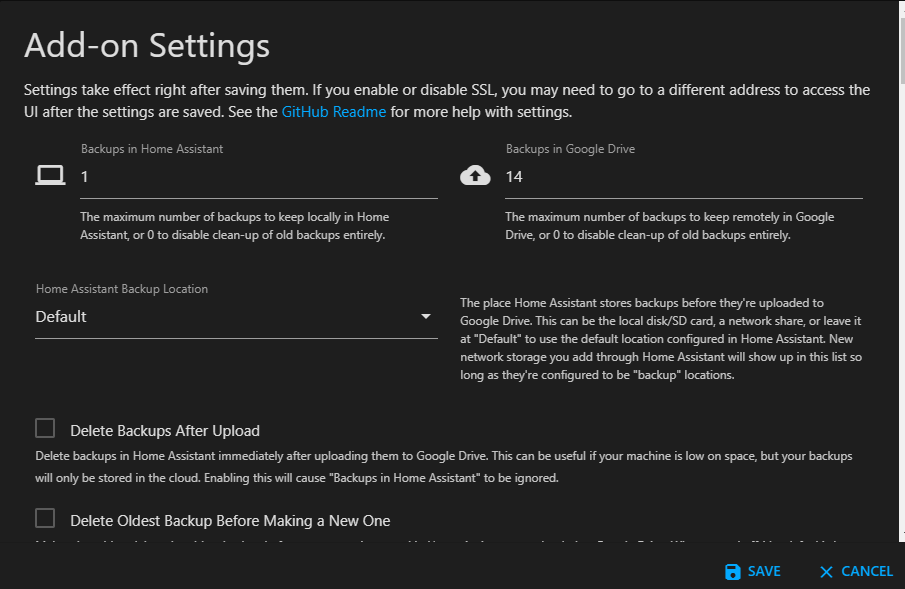The height and width of the screenshot is (589, 905).
Task: Click the help text about backups kept locally
Action: [234, 226]
